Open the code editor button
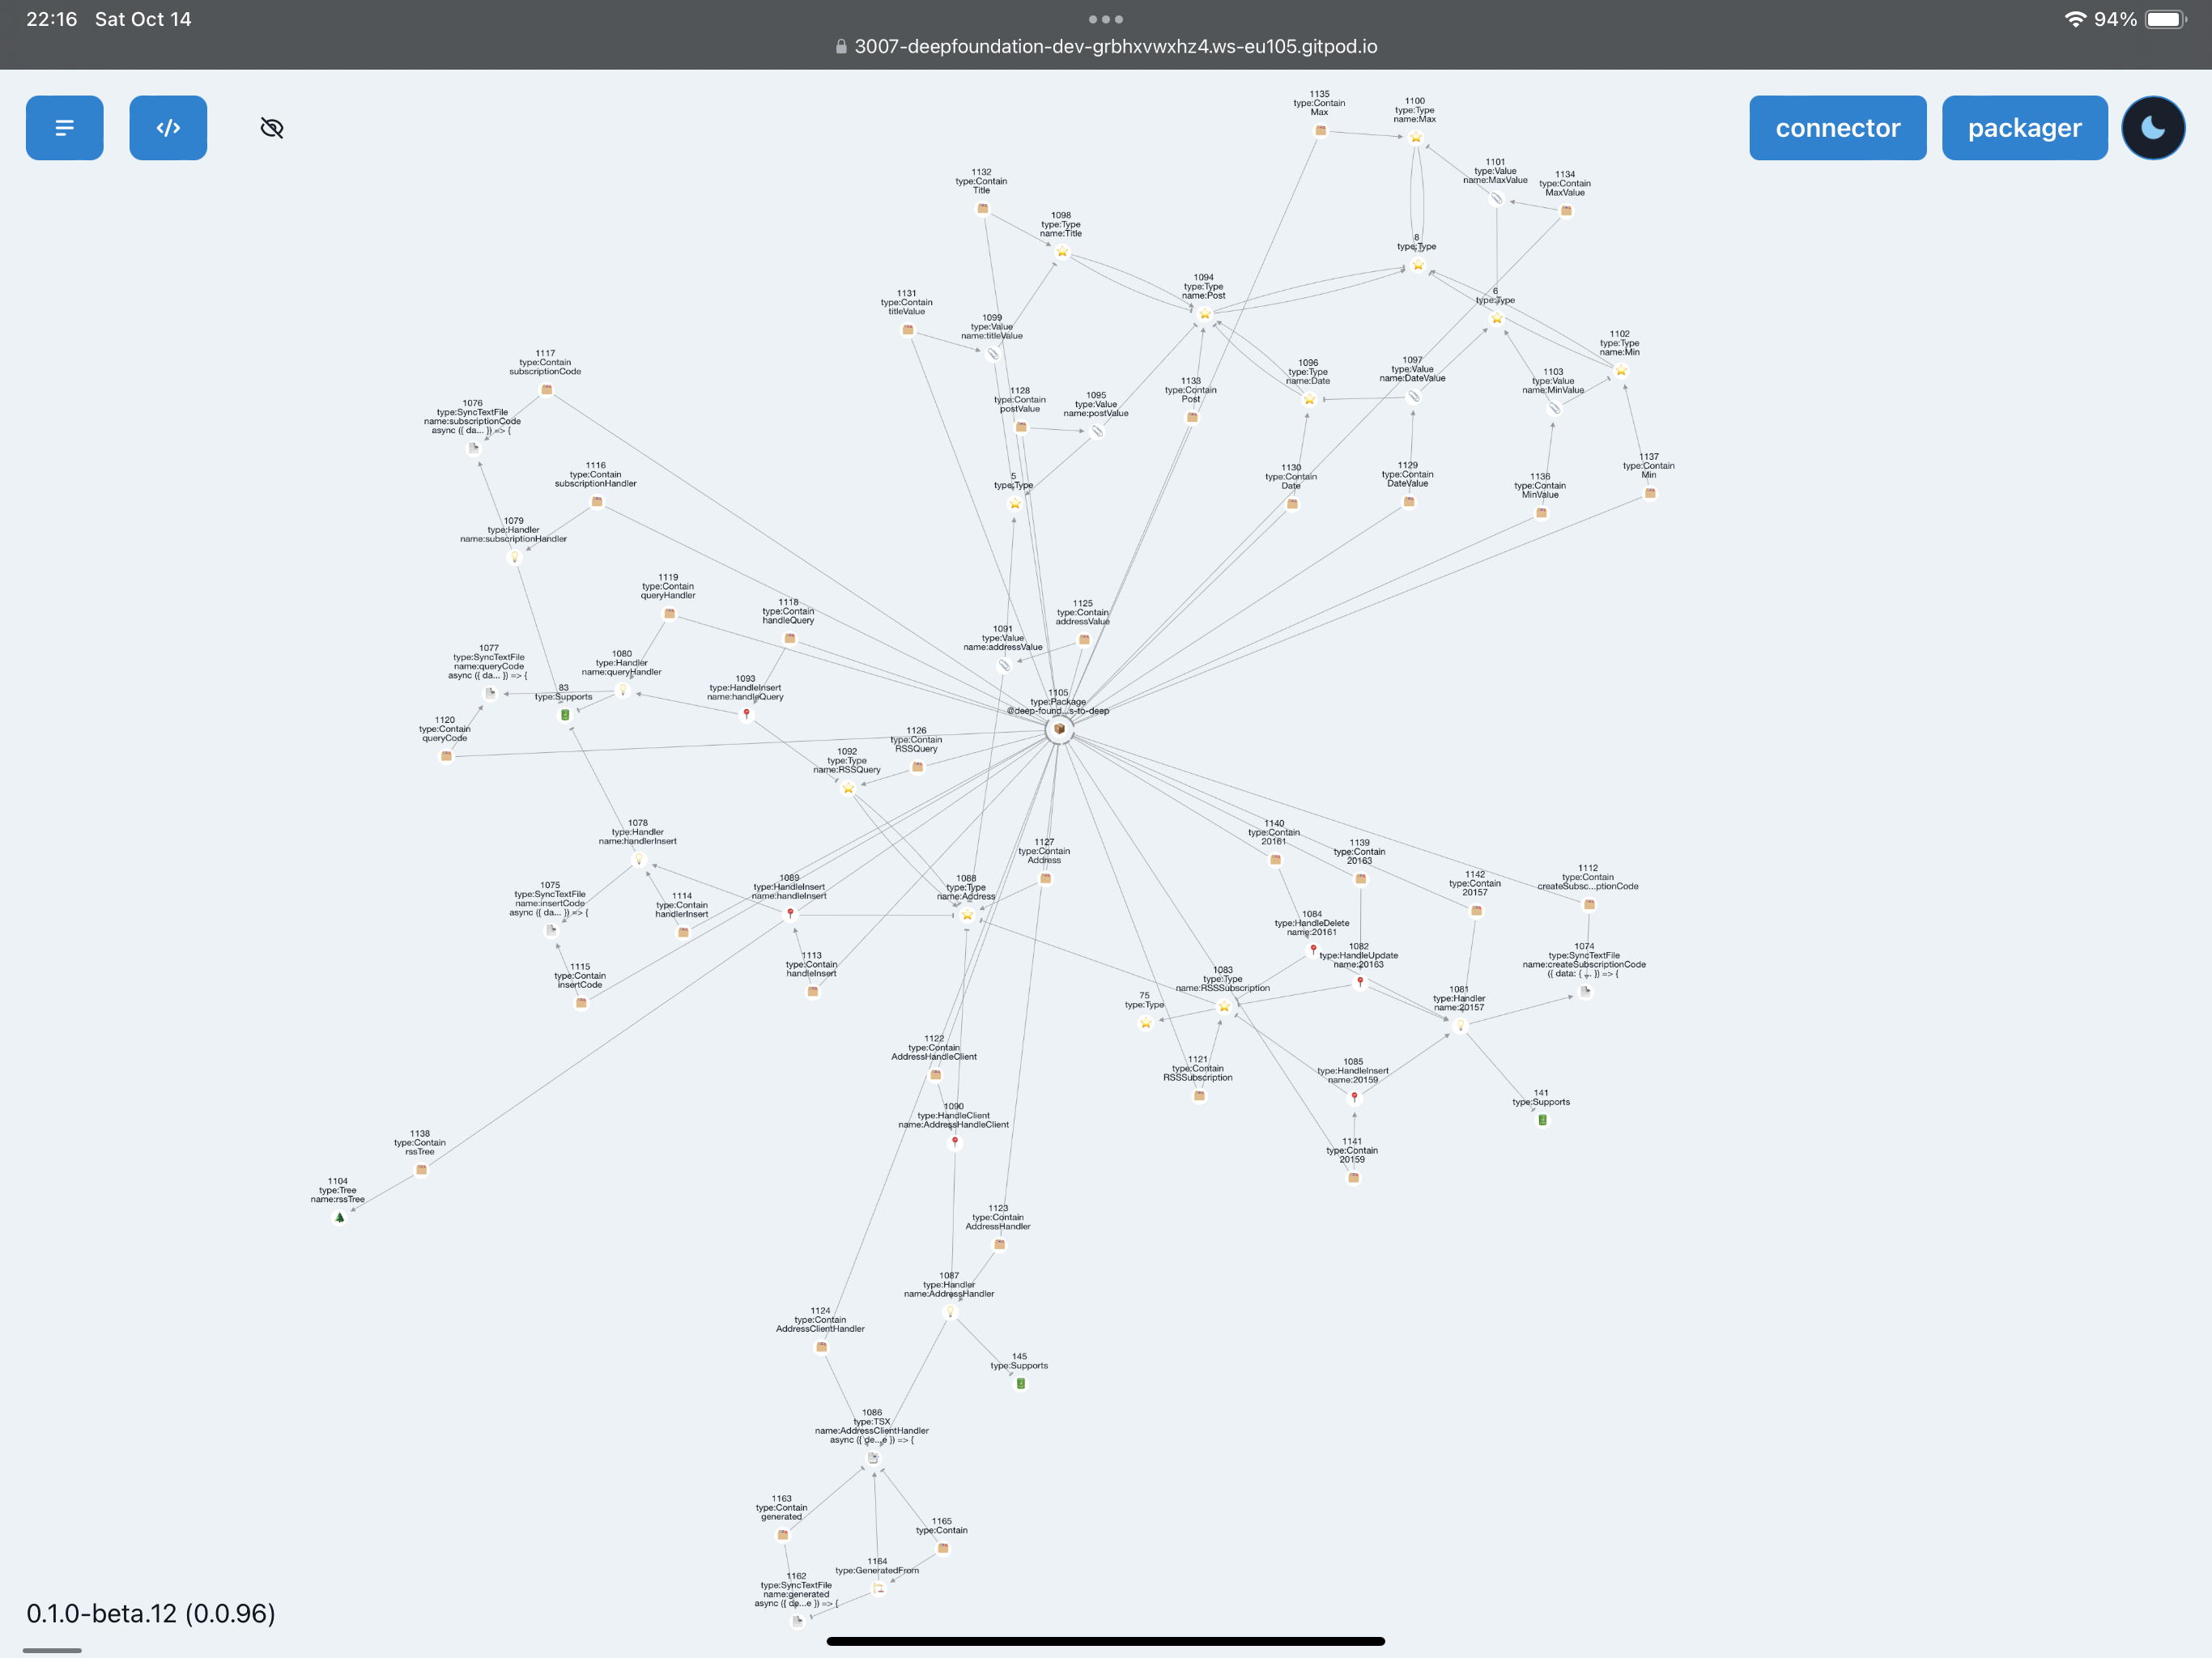 [x=168, y=128]
